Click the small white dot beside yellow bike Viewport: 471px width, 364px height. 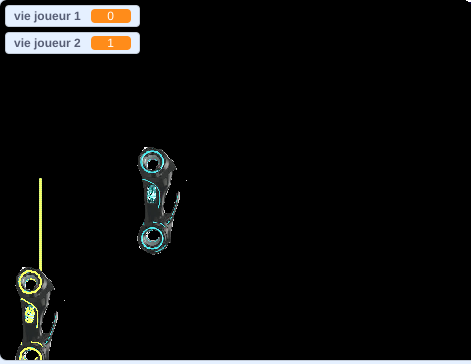point(65,300)
